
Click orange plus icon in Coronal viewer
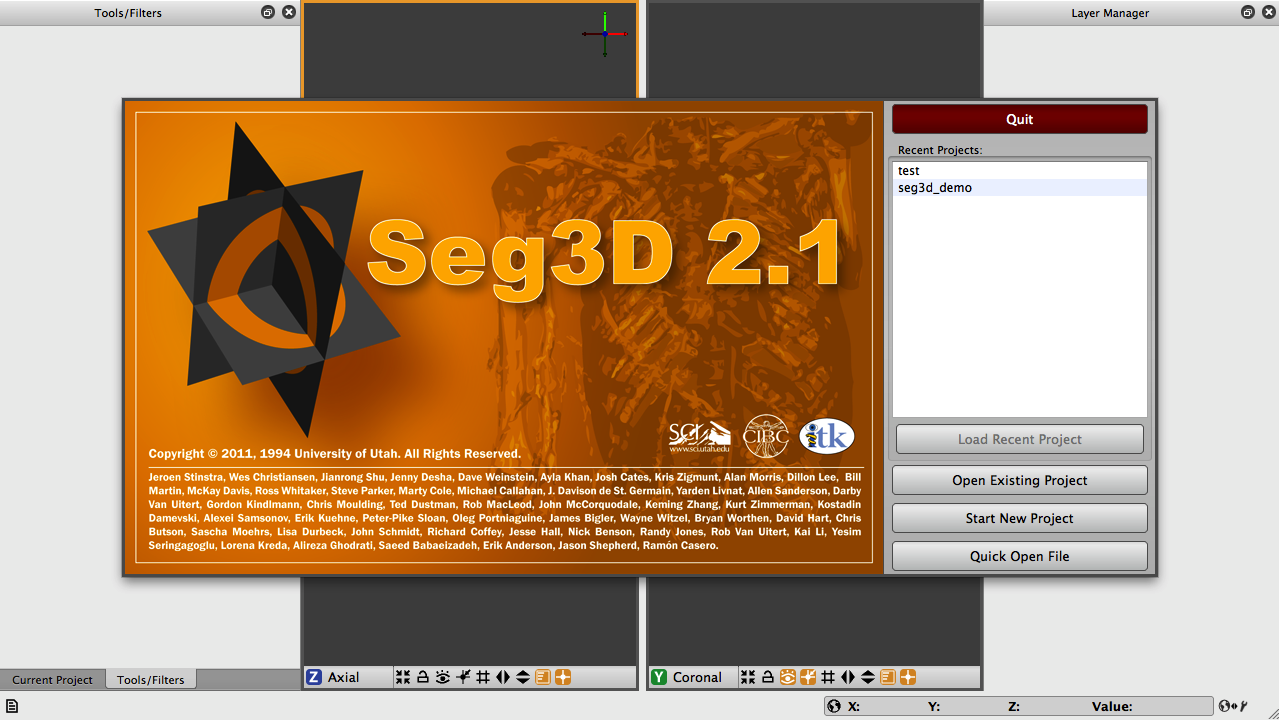coord(908,677)
